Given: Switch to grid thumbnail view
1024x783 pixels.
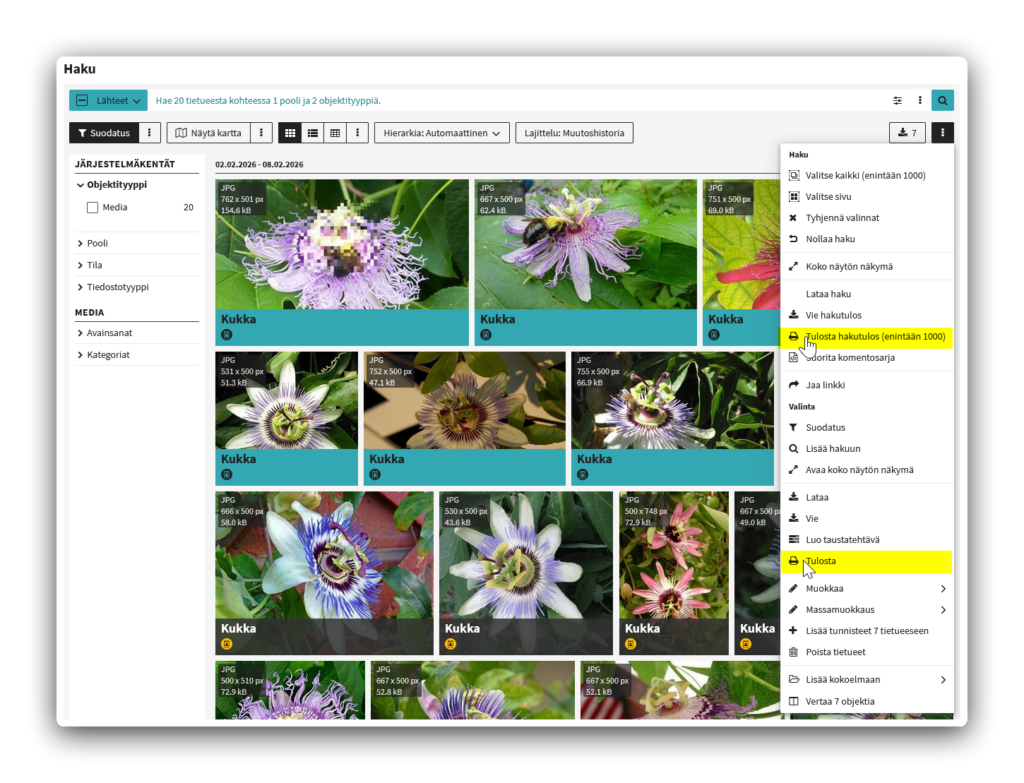Looking at the screenshot, I should pos(289,133).
